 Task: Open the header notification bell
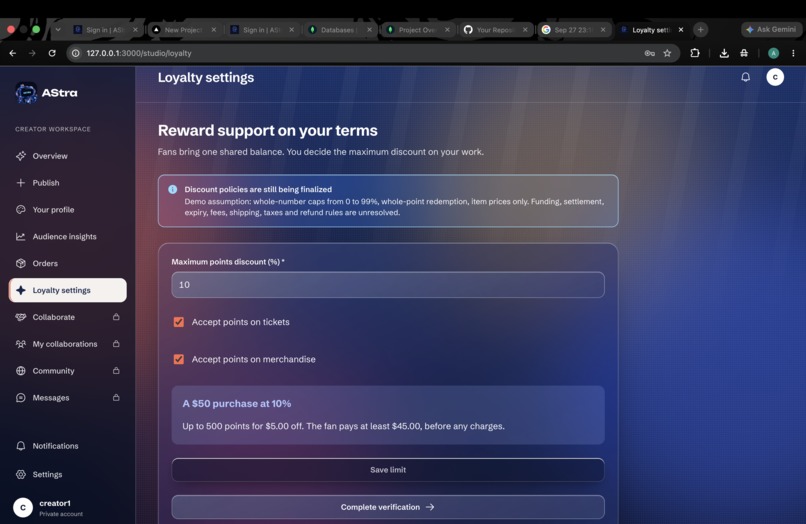(745, 77)
